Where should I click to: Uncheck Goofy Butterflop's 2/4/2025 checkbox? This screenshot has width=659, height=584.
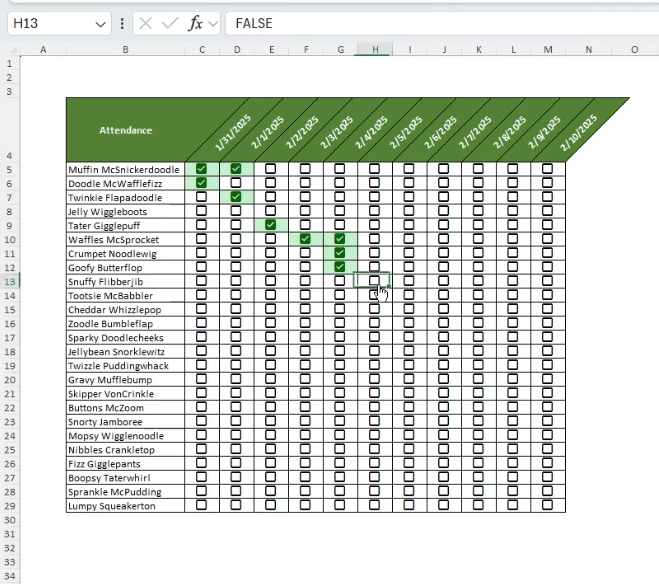tap(340, 267)
